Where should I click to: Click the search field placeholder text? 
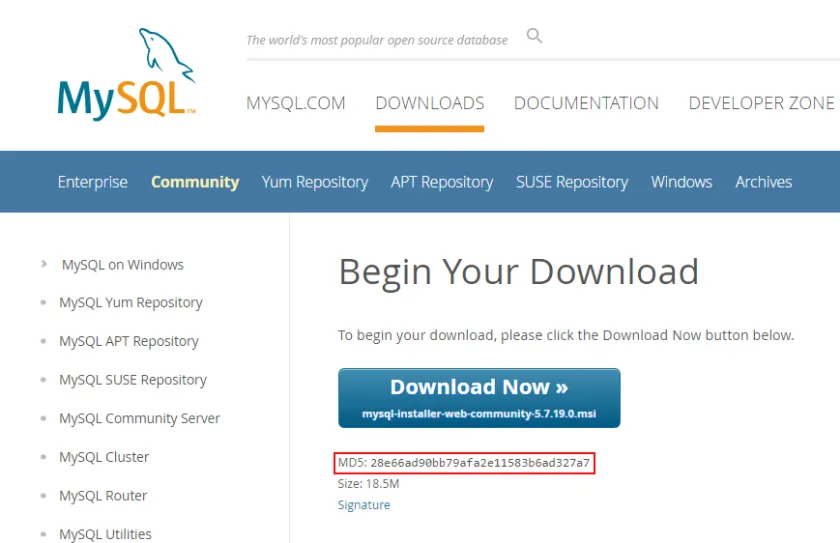(x=377, y=40)
